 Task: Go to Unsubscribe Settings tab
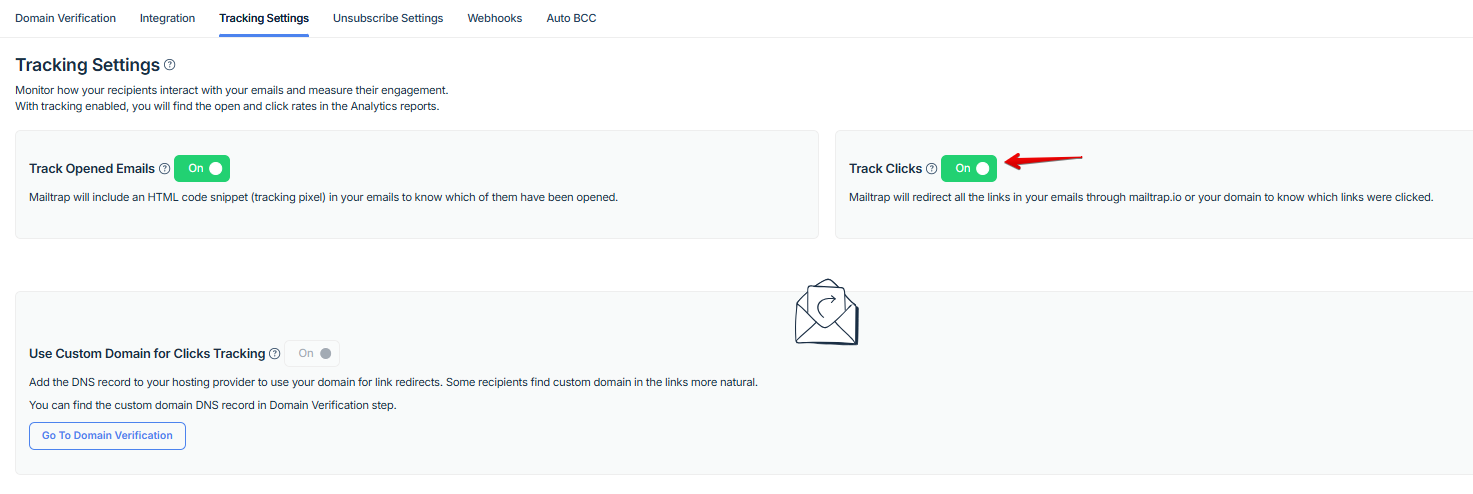(x=388, y=18)
